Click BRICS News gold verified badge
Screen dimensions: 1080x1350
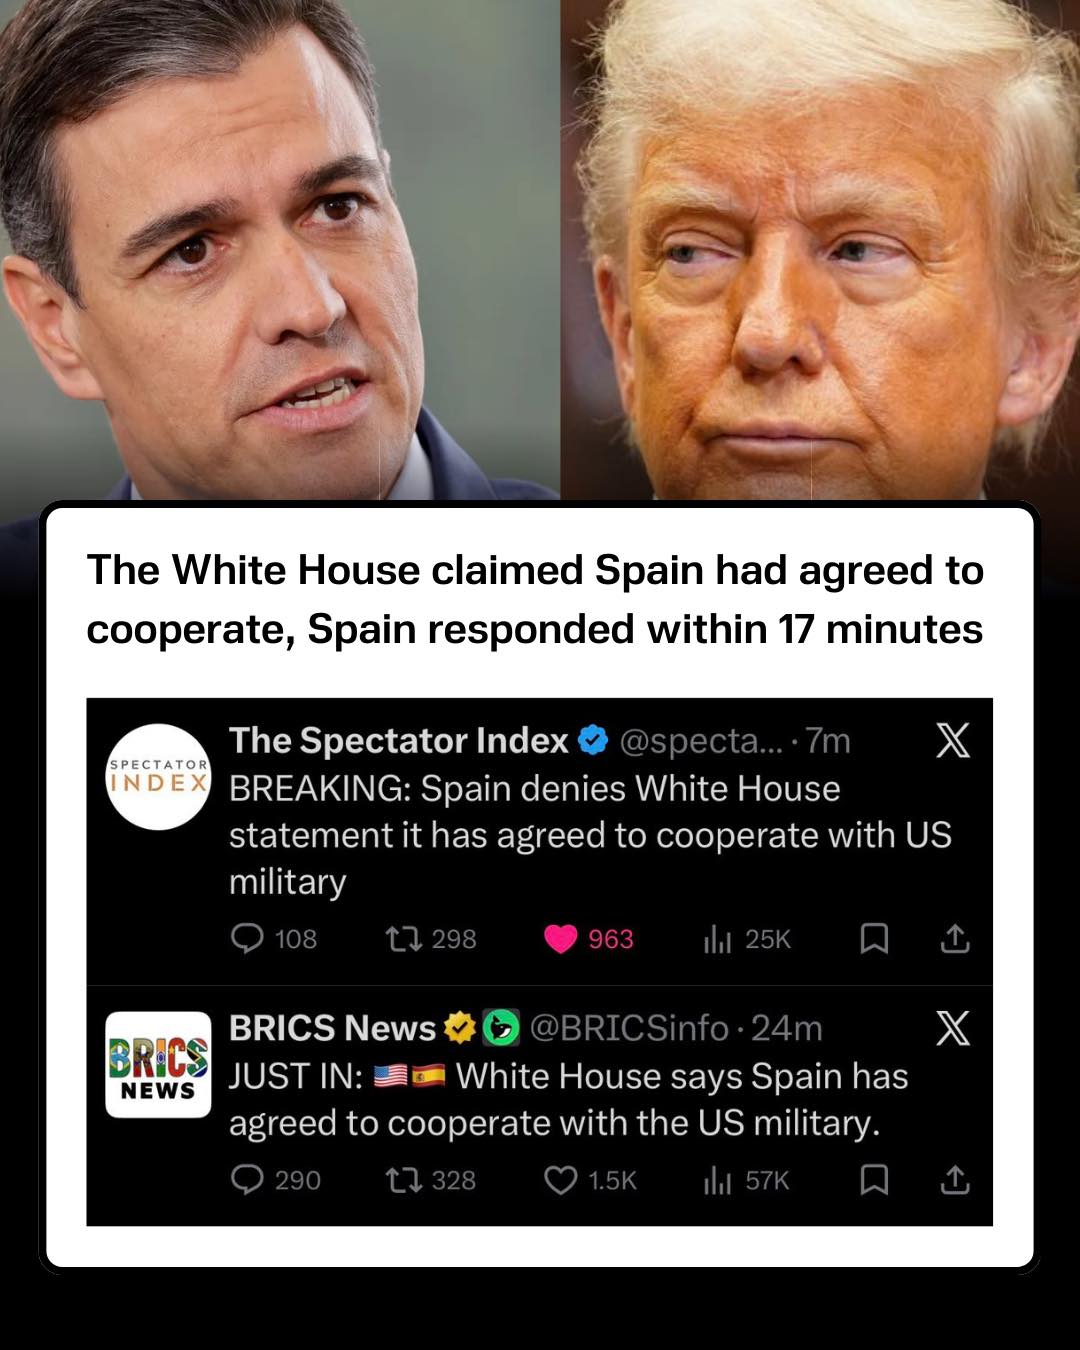pyautogui.click(x=459, y=1027)
